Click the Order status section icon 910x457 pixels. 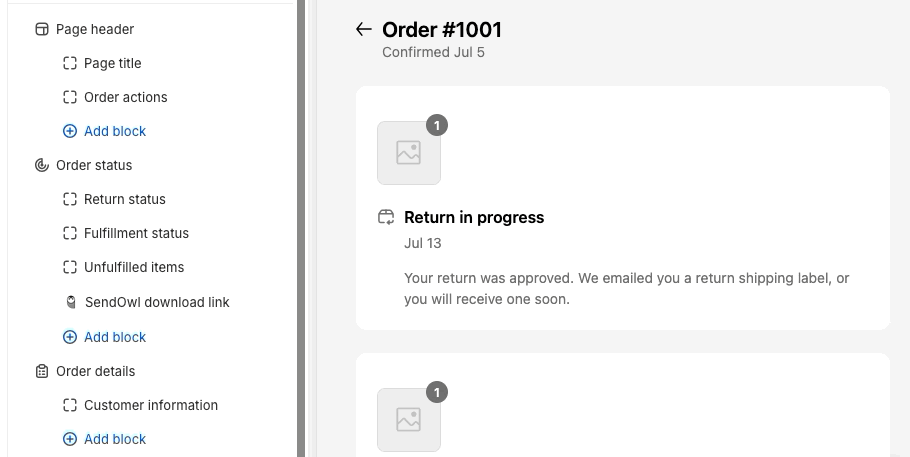tap(42, 165)
